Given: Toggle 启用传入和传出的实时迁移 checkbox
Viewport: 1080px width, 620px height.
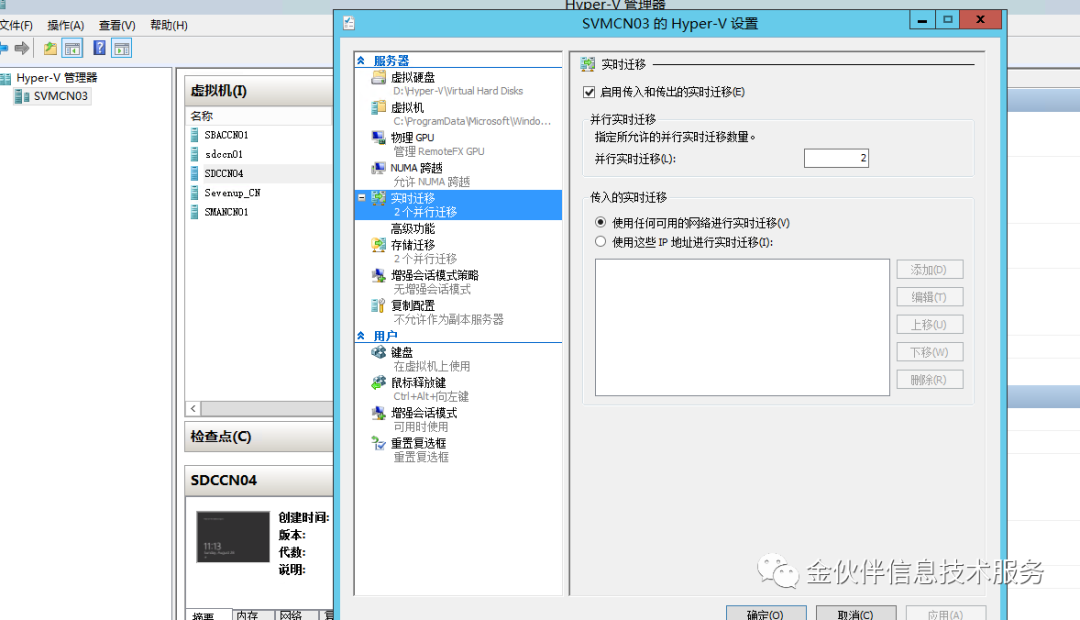Looking at the screenshot, I should [x=589, y=92].
